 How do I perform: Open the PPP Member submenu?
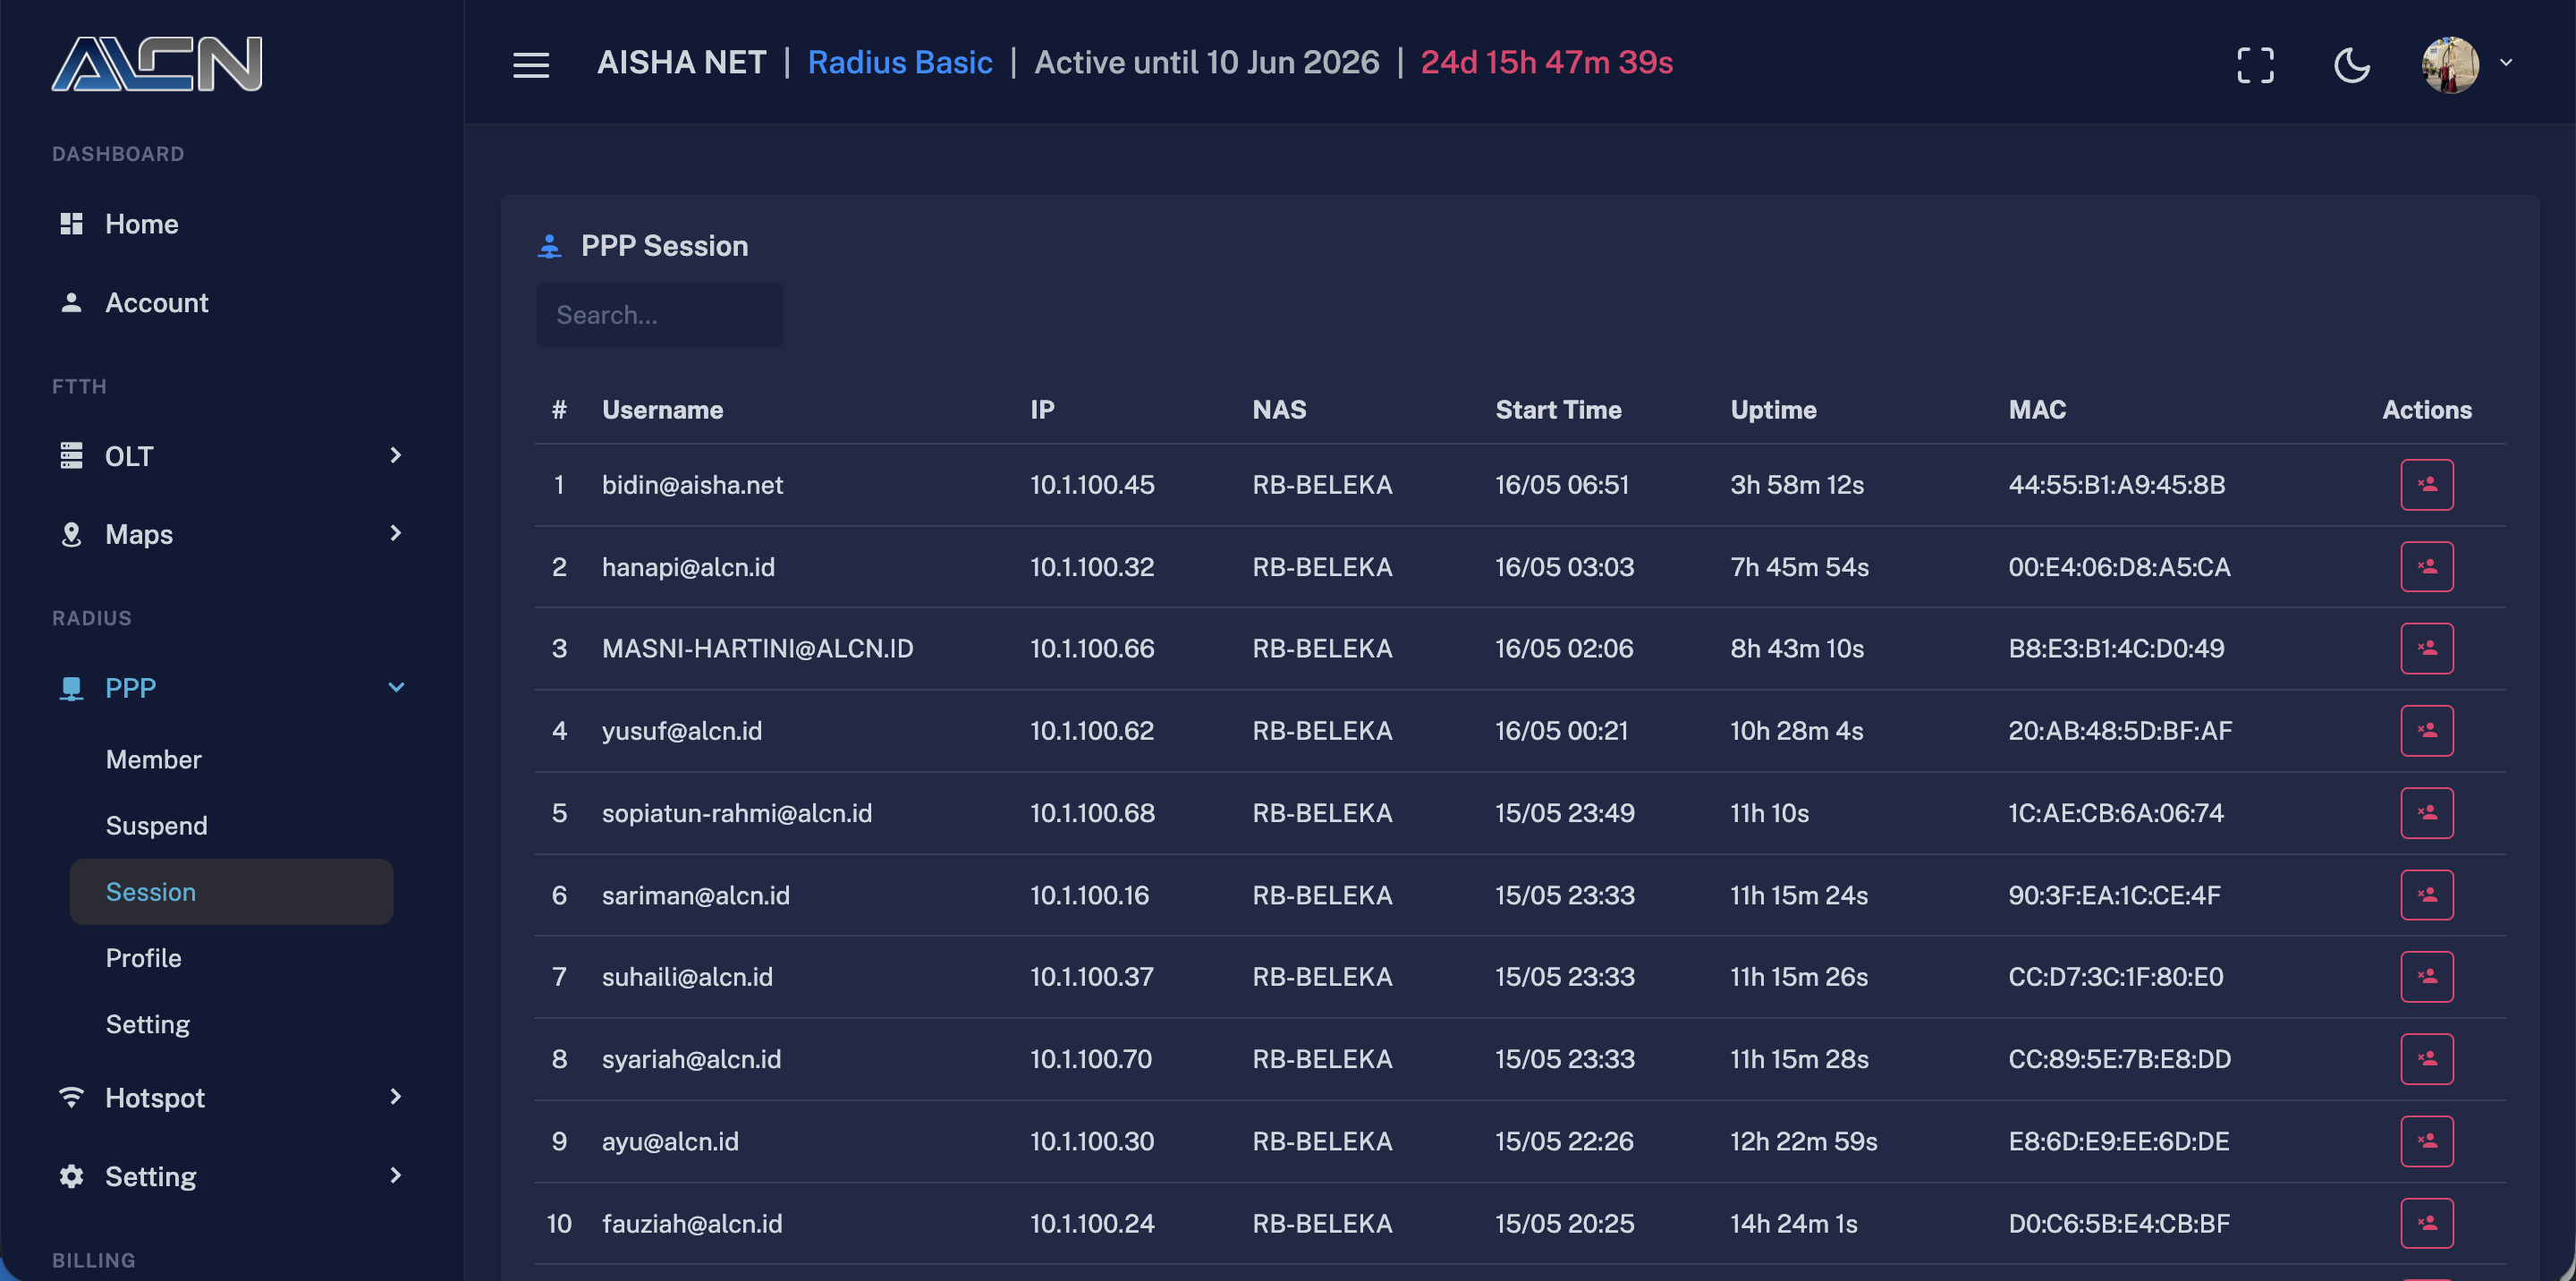click(x=154, y=760)
